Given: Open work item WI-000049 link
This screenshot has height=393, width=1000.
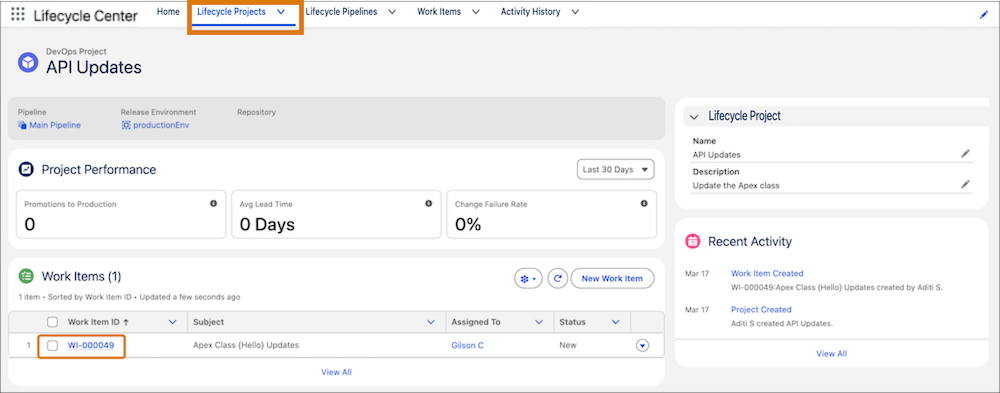Looking at the screenshot, I should 91,345.
